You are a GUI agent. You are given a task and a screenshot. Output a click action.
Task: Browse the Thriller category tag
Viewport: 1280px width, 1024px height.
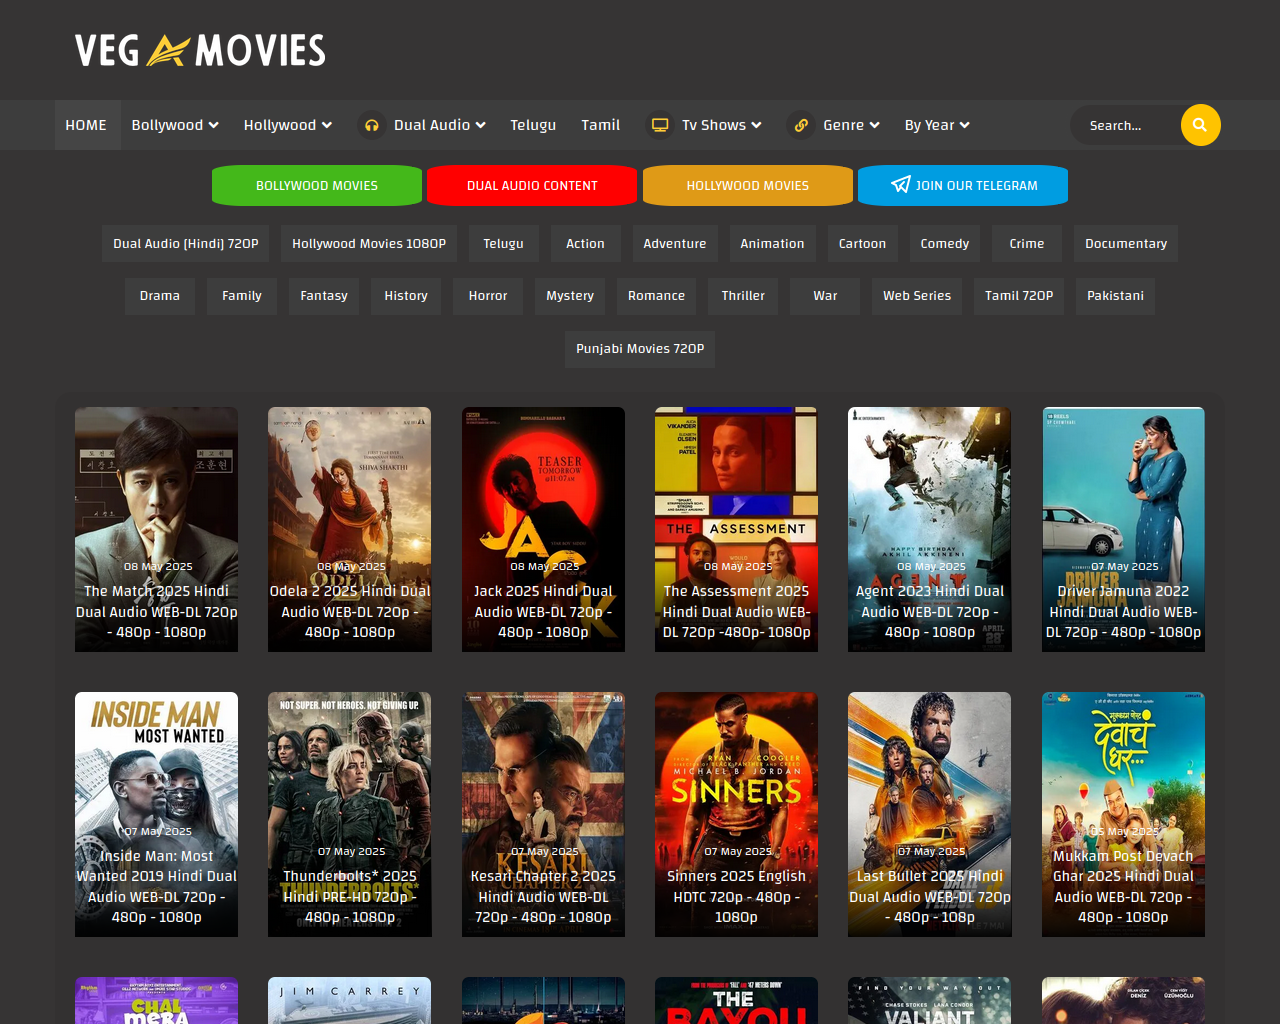(x=743, y=295)
